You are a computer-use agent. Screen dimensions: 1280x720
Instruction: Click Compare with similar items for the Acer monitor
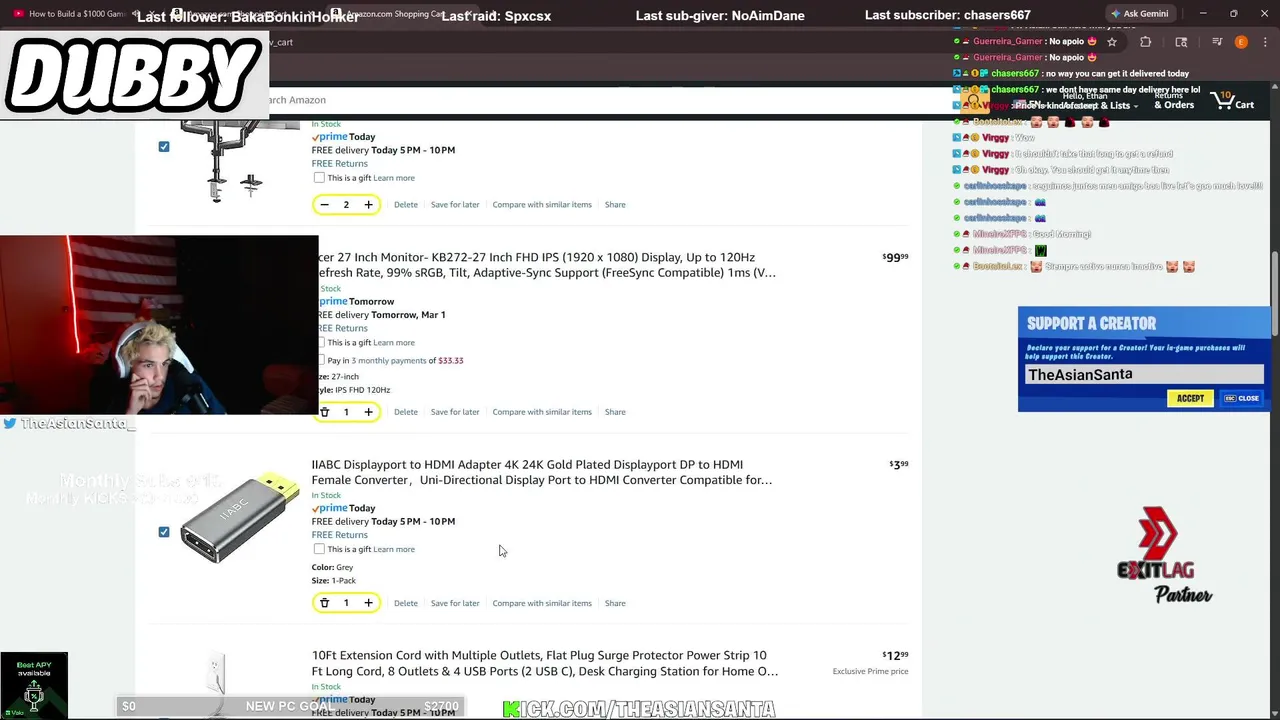coord(542,412)
